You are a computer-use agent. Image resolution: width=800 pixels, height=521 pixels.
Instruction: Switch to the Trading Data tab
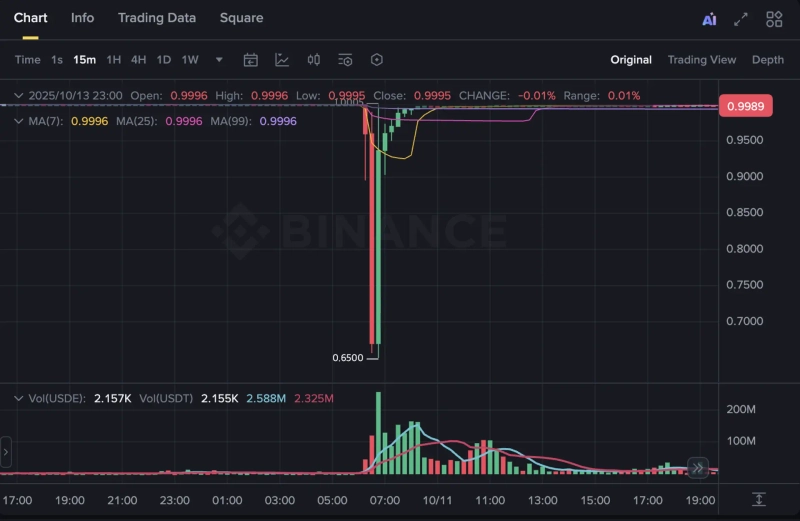pos(157,18)
